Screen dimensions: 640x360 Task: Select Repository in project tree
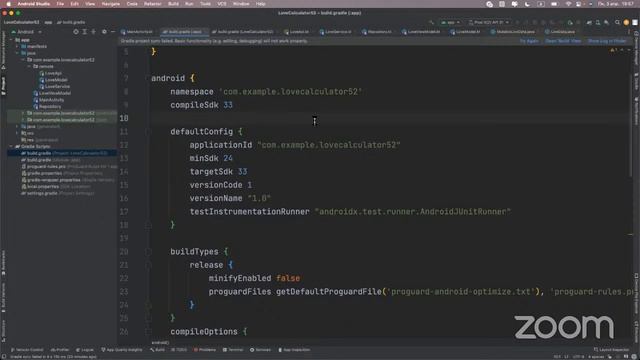(x=47, y=107)
